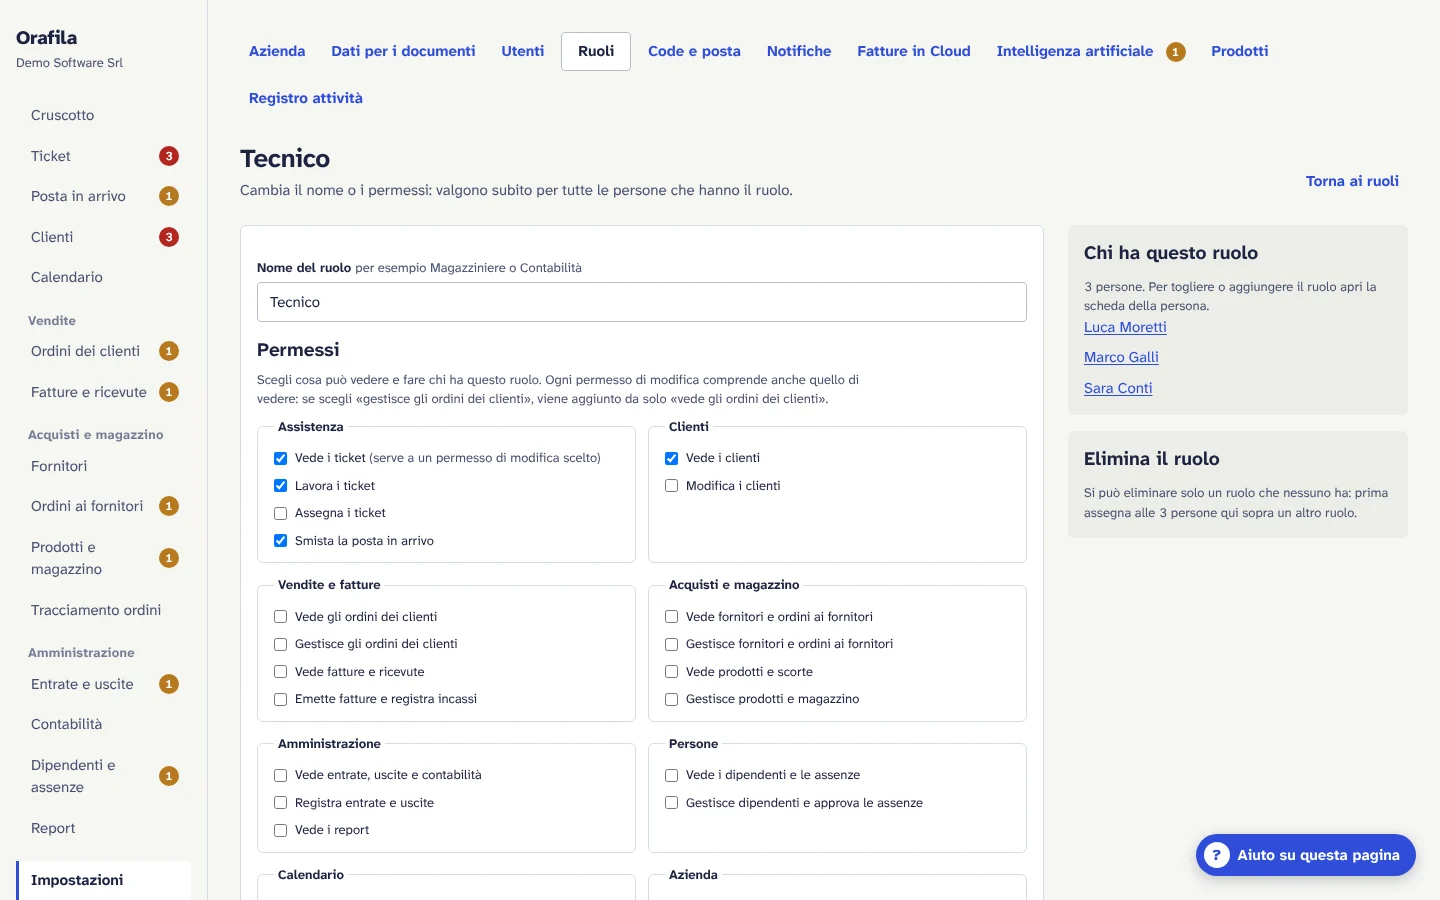Click the question mark help icon
This screenshot has height=900, width=1440.
tap(1216, 855)
